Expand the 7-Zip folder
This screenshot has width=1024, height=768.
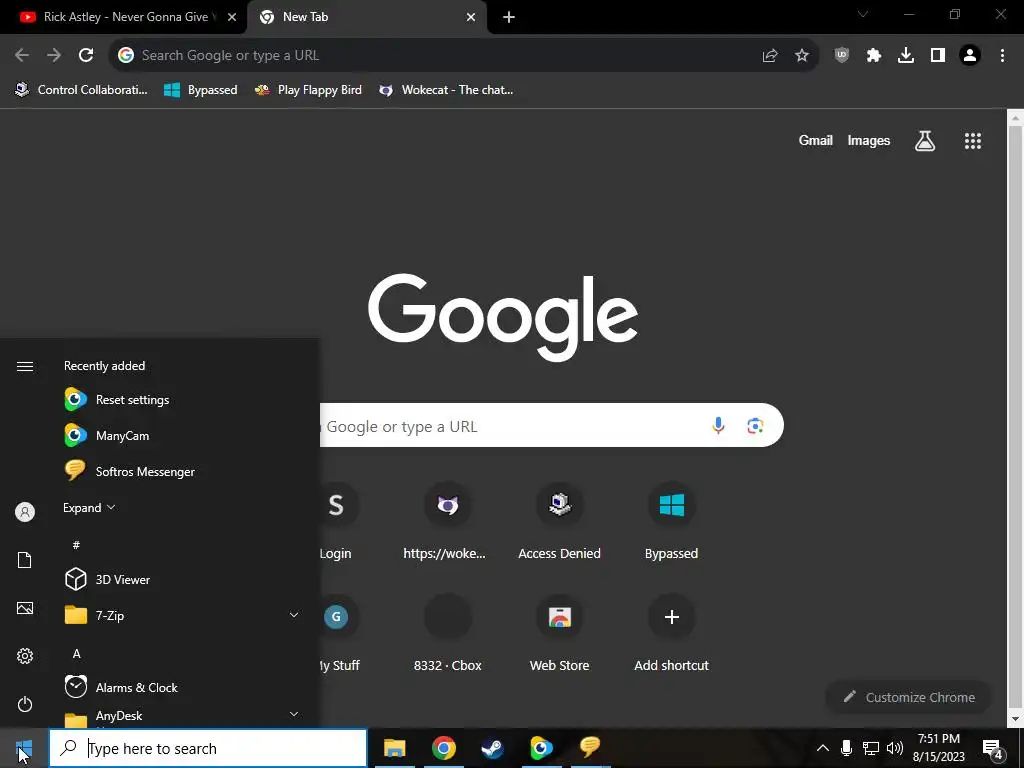pos(183,615)
